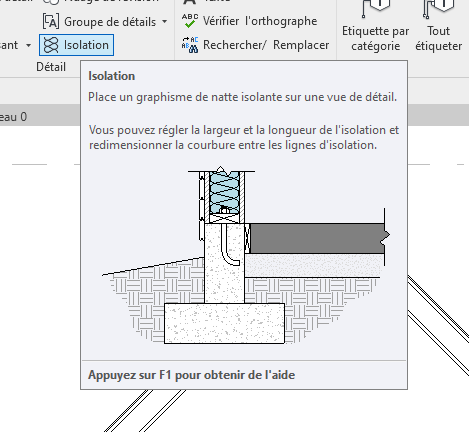Click the 'Appuyez sur F1 pour obtenir de l'aide' text

pos(192,375)
